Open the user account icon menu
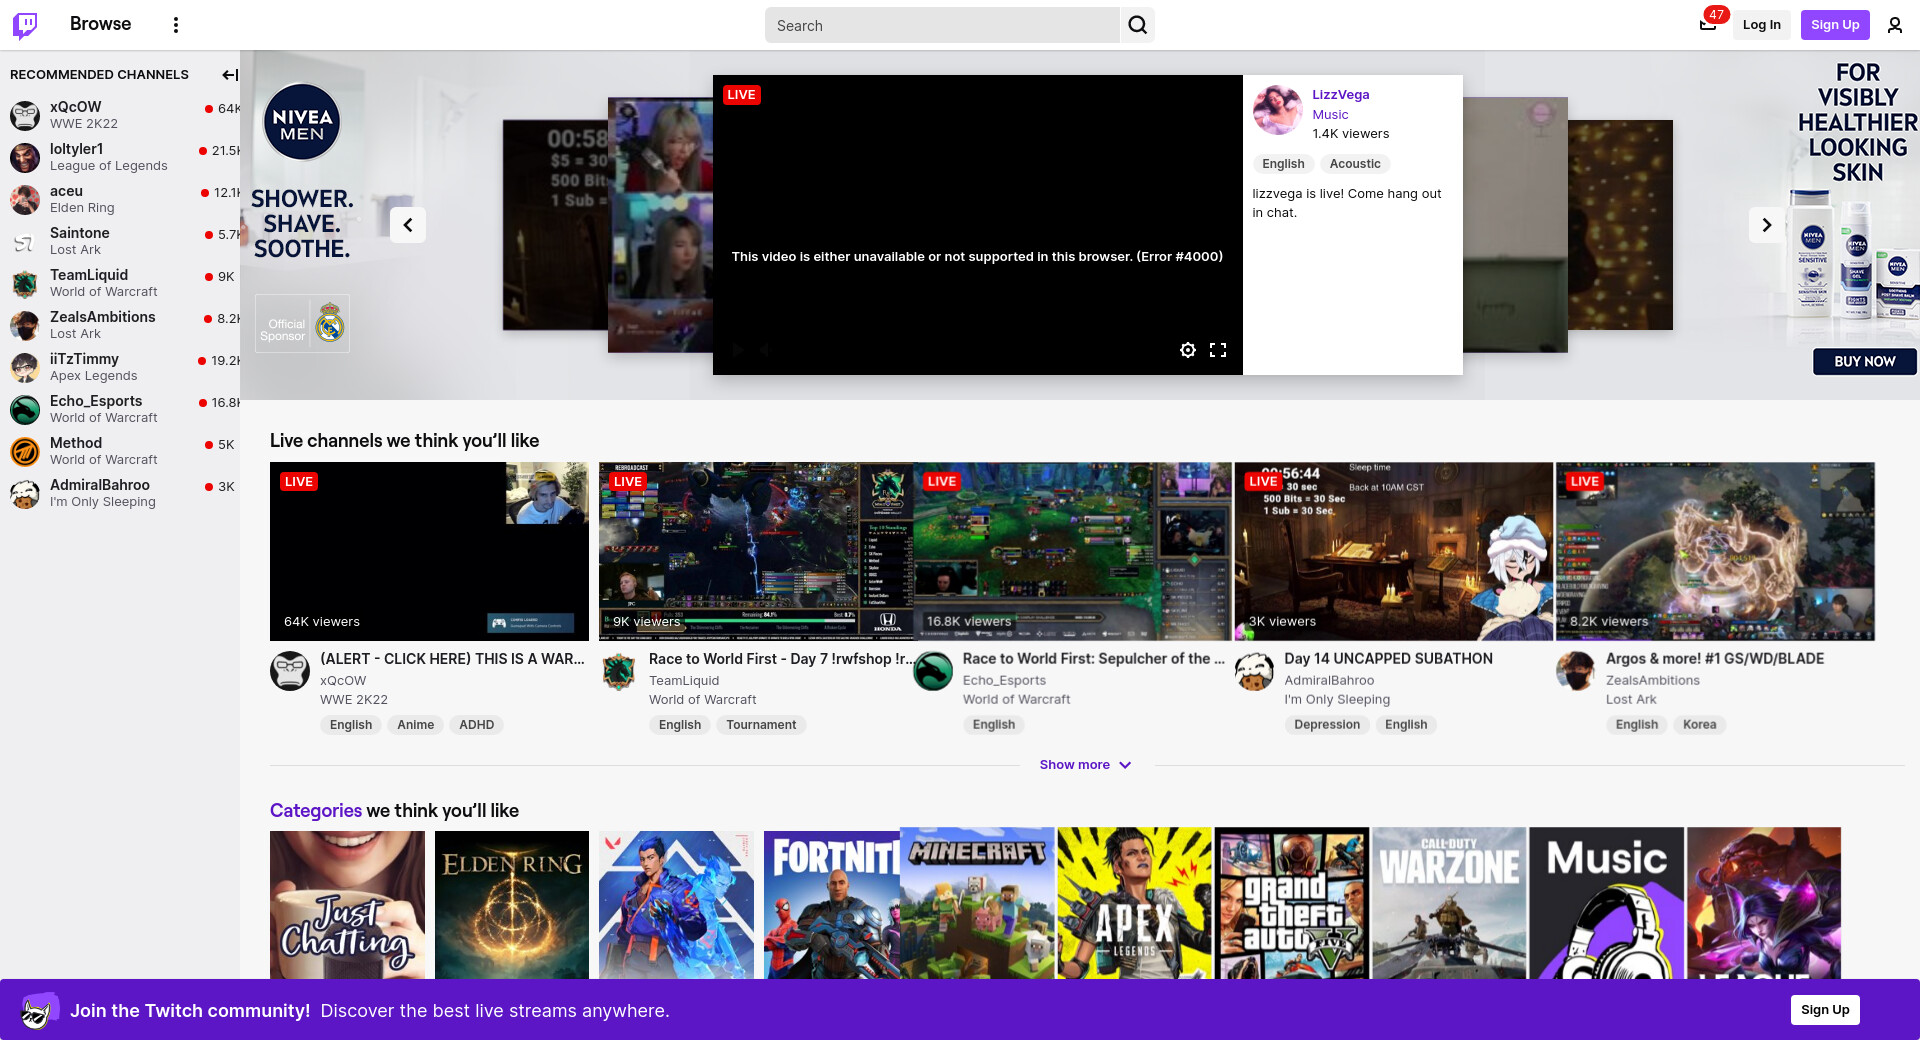Image resolution: width=1920 pixels, height=1040 pixels. 1894,25
